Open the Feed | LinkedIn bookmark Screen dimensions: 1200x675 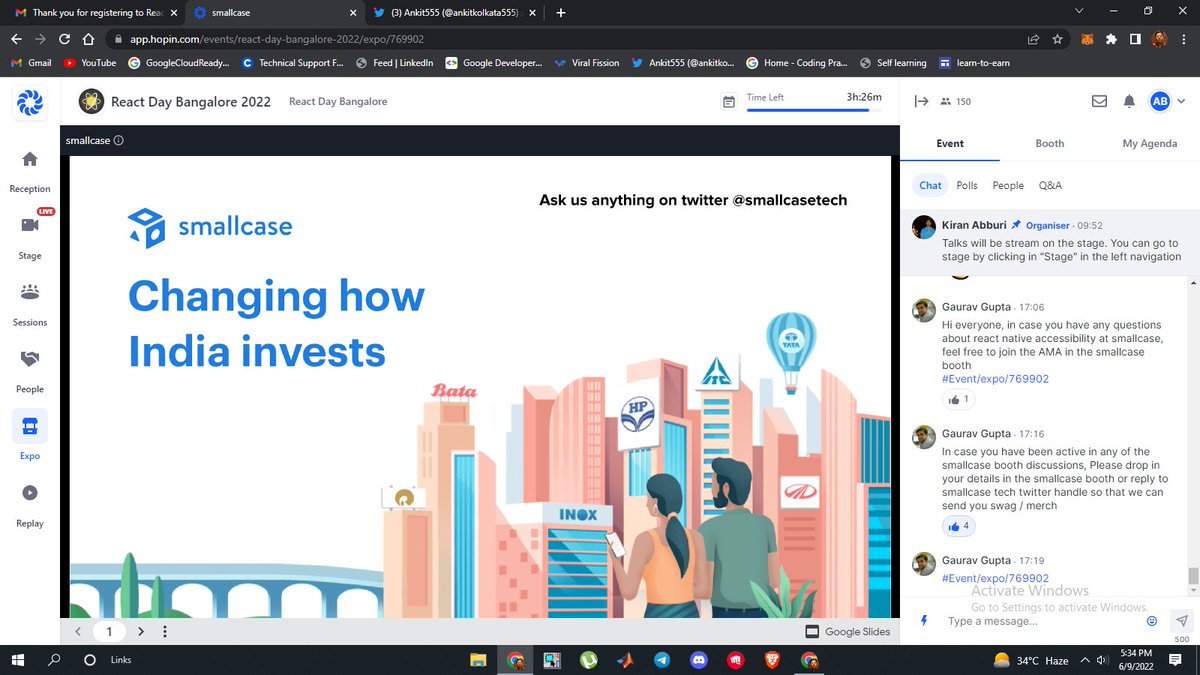(395, 62)
